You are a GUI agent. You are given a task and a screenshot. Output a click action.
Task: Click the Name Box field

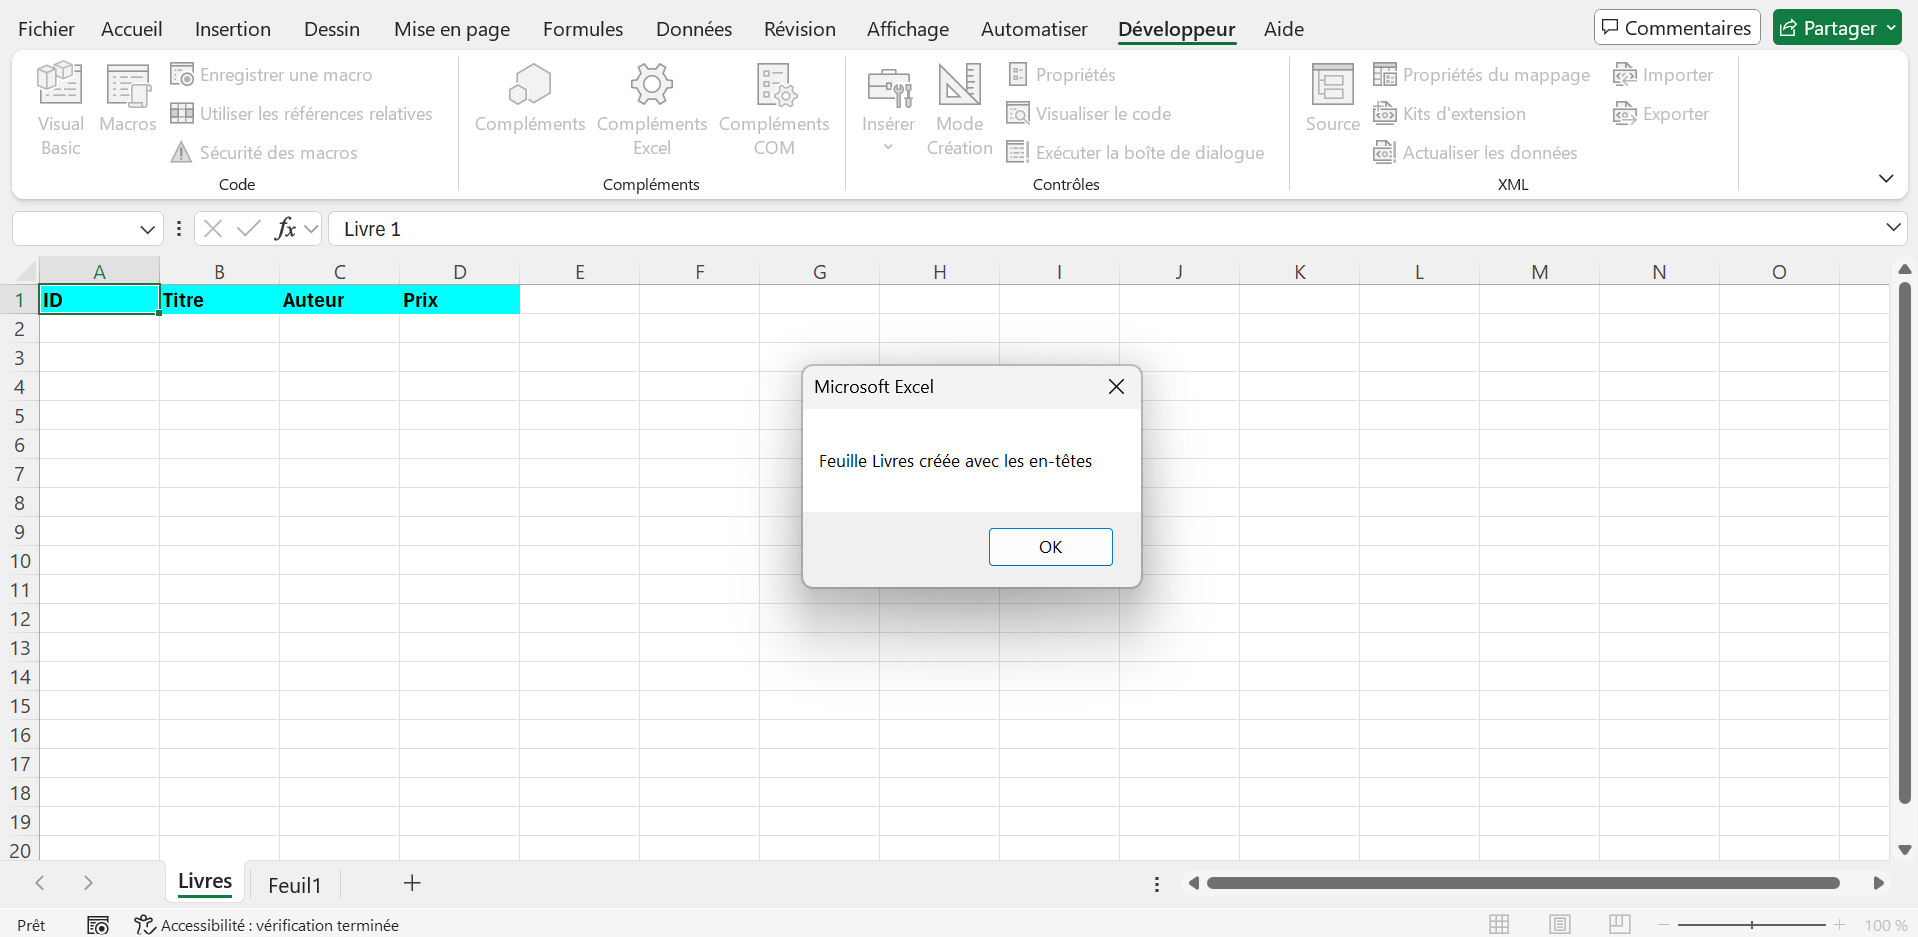75,229
